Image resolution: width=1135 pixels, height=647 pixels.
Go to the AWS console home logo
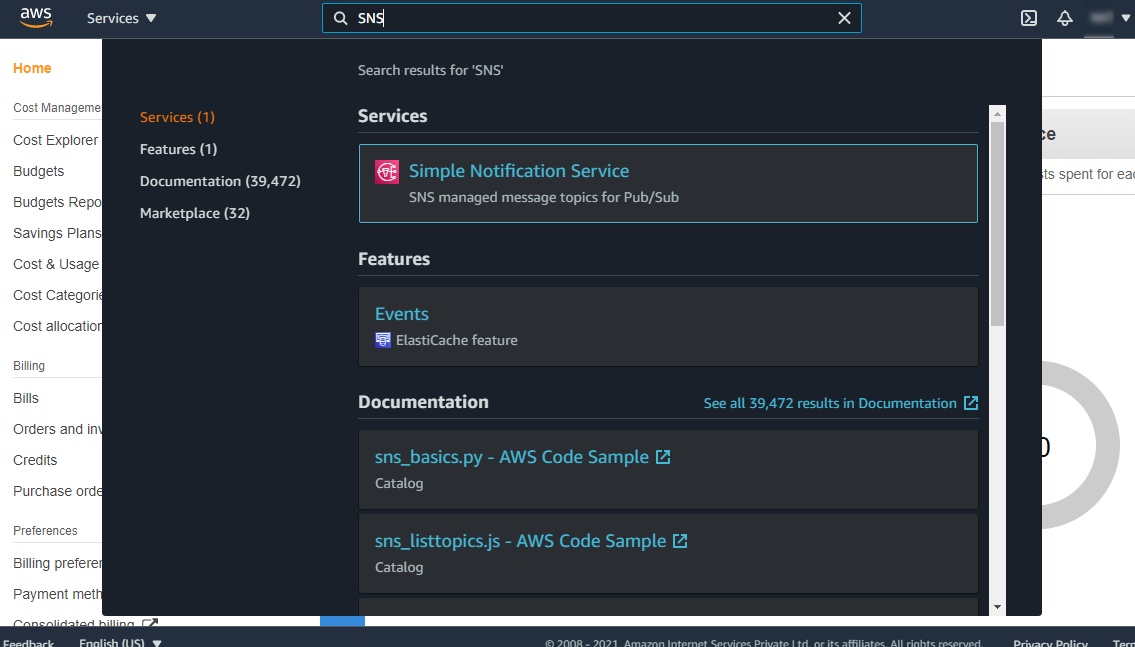tap(35, 17)
